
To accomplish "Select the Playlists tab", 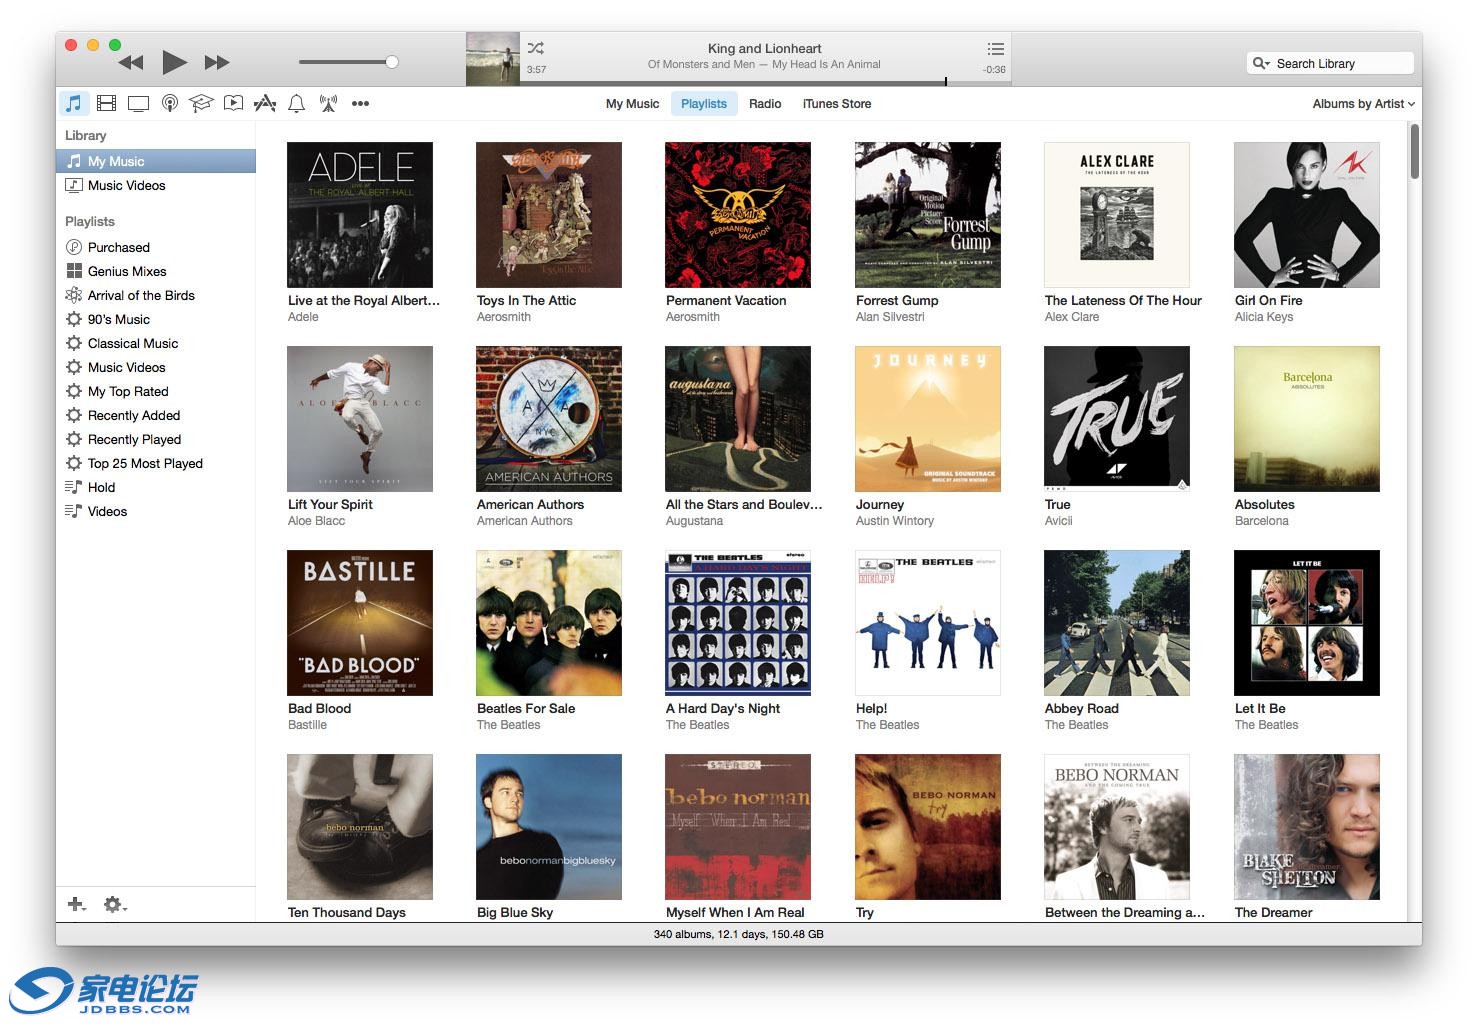I will (704, 103).
